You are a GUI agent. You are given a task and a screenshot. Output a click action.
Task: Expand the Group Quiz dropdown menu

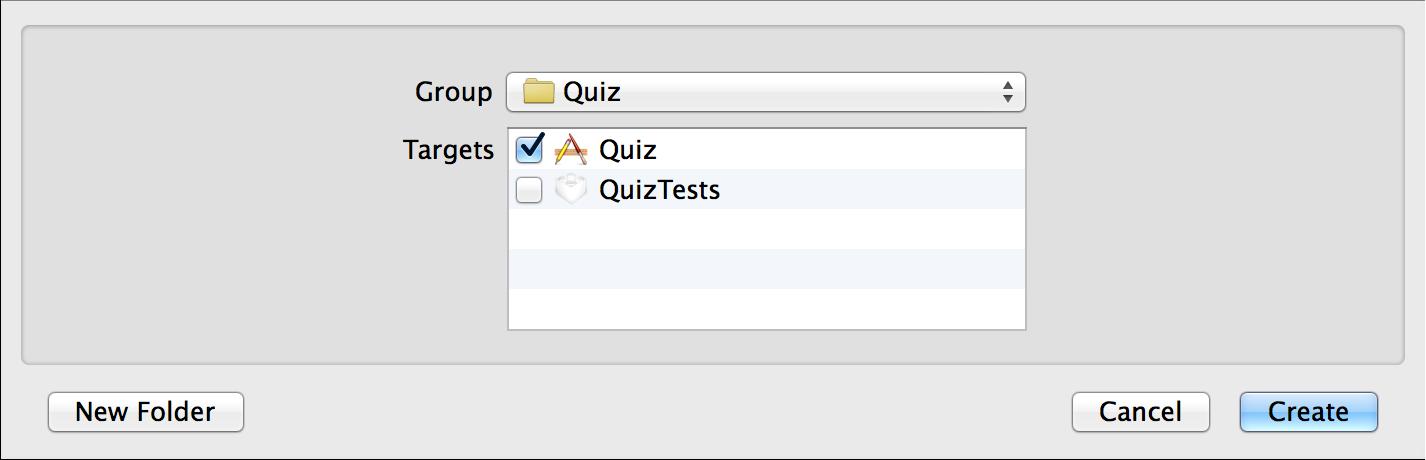[766, 92]
